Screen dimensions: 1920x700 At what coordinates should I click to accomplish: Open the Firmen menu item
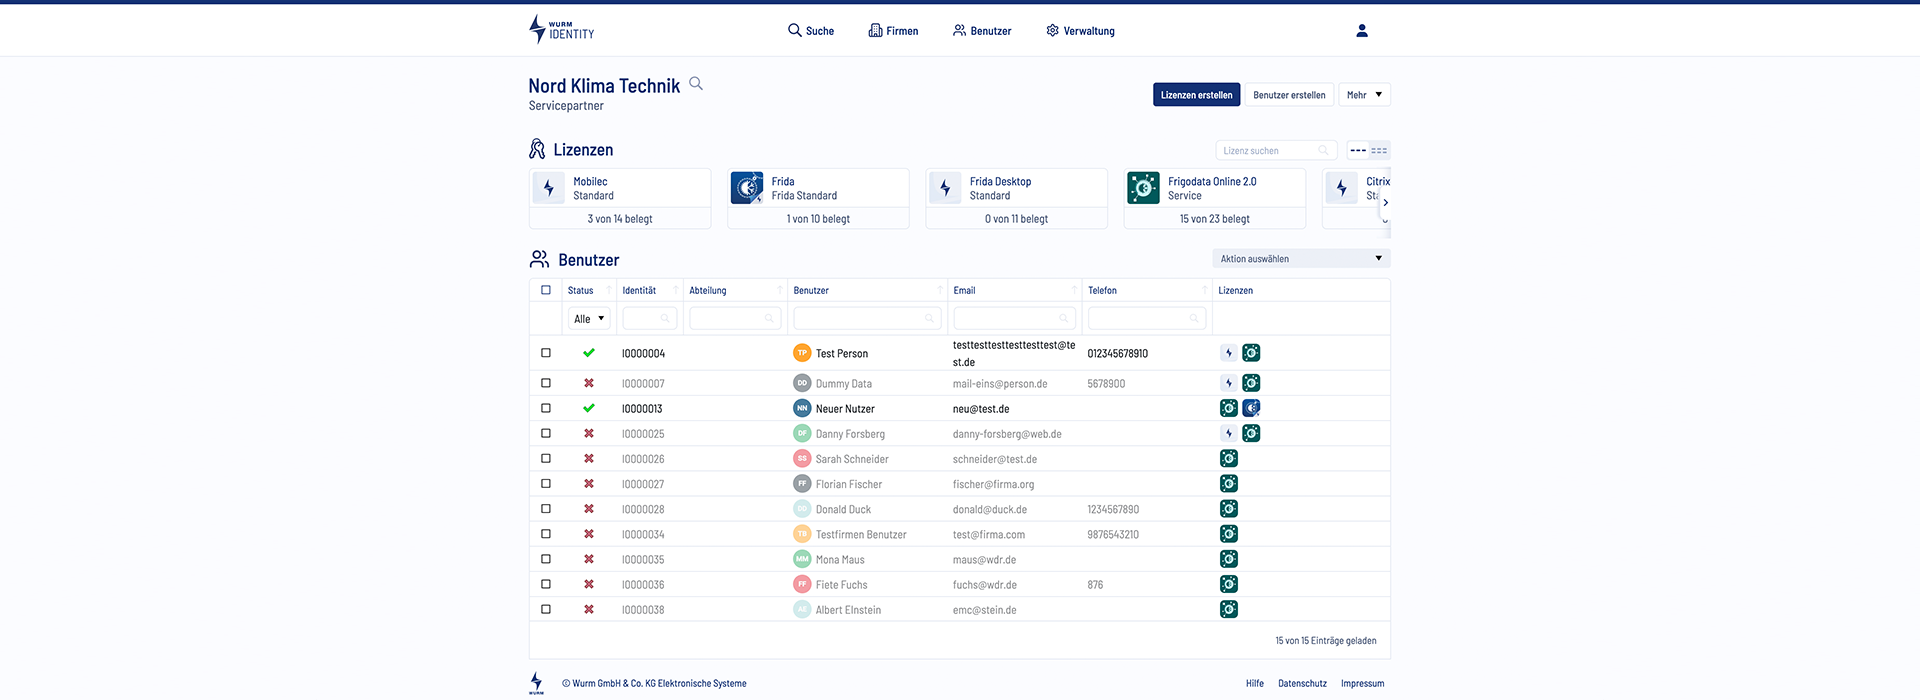tap(893, 31)
